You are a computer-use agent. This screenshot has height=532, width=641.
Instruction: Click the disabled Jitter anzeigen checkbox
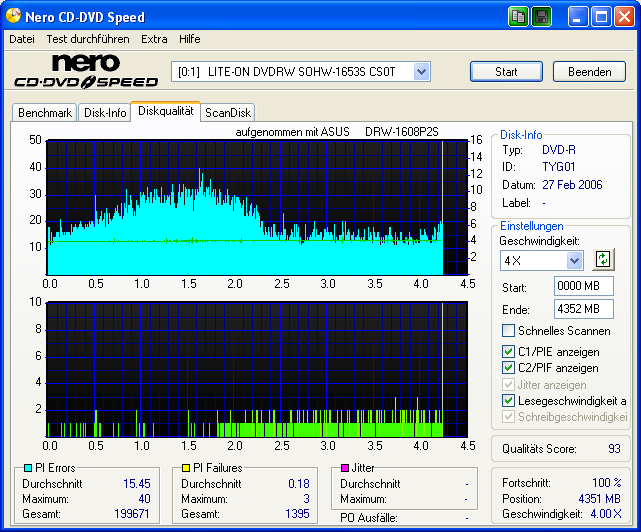[508, 384]
